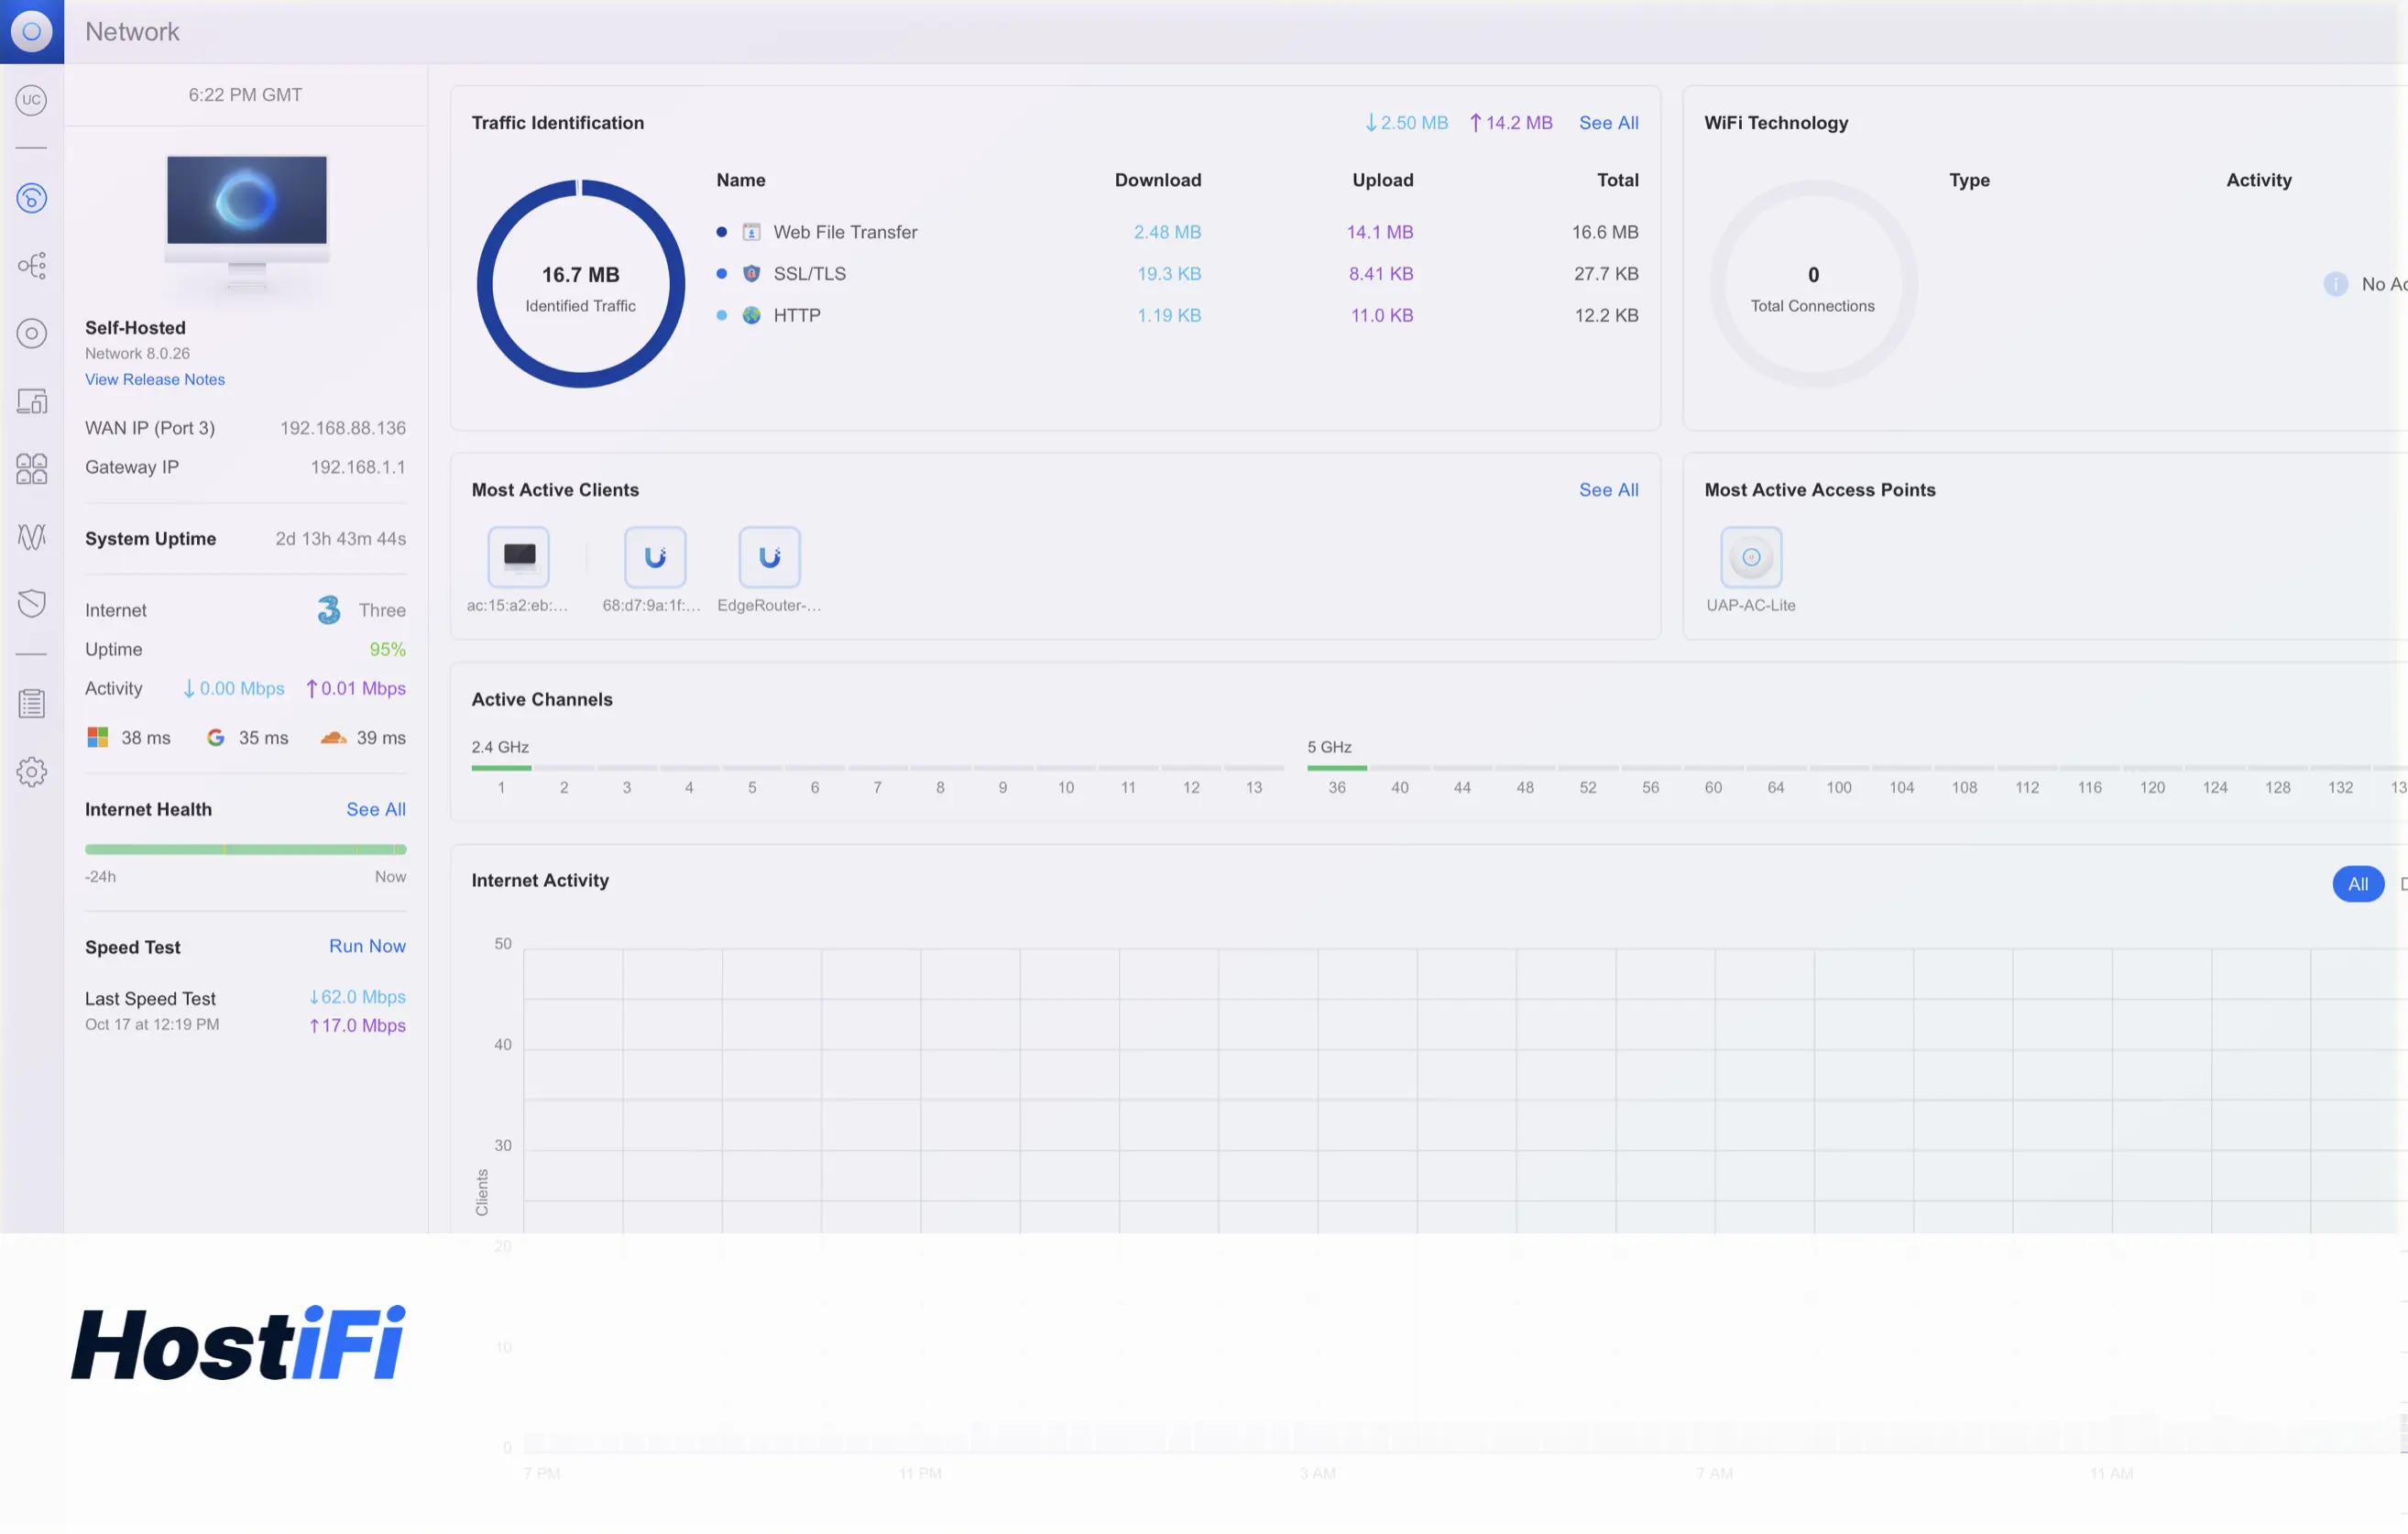The width and height of the screenshot is (2408, 1534).
Task: Select the UniFi Devices icon in sidebar
Action: coord(32,334)
